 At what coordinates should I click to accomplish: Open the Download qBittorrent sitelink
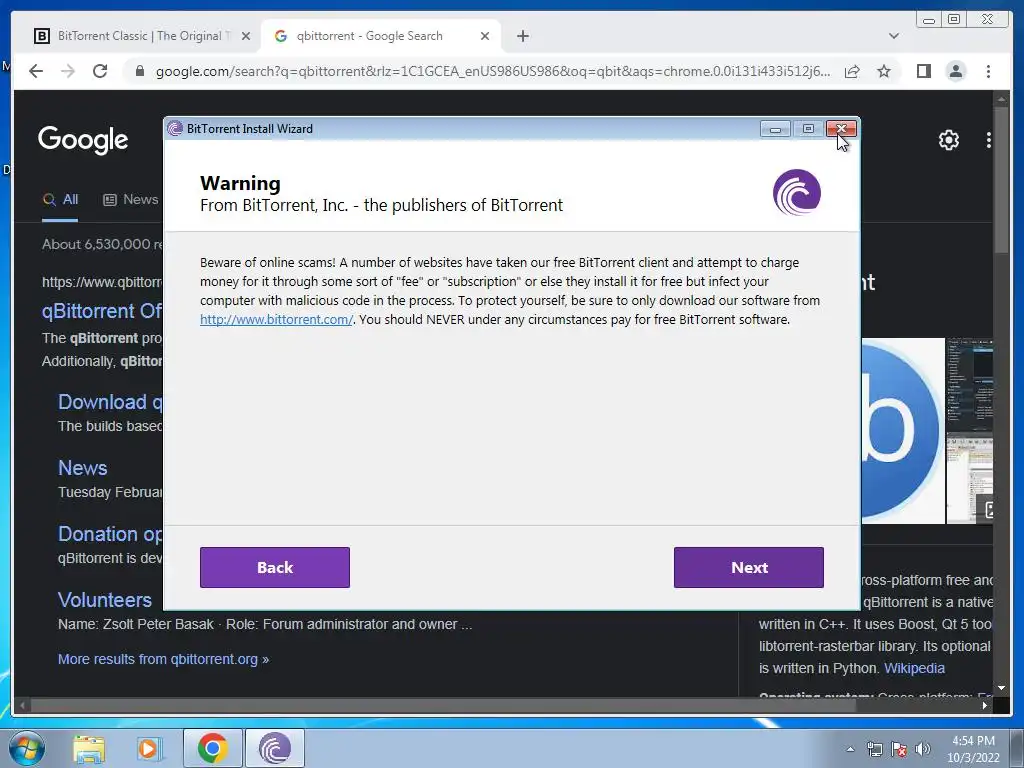point(110,402)
